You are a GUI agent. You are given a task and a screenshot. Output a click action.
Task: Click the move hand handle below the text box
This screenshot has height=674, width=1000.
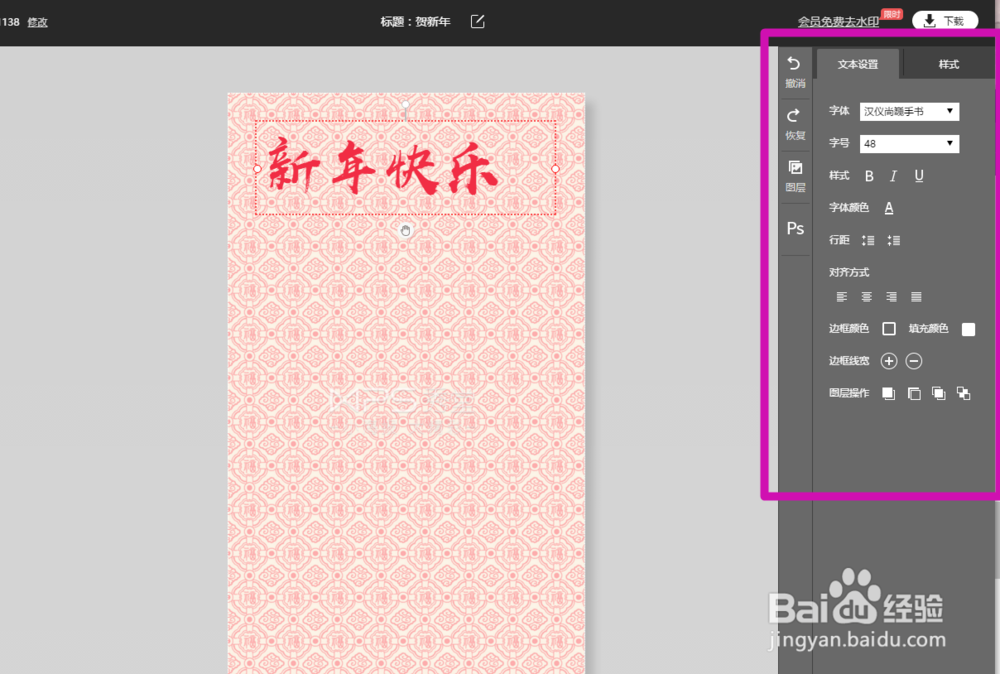pos(406,230)
